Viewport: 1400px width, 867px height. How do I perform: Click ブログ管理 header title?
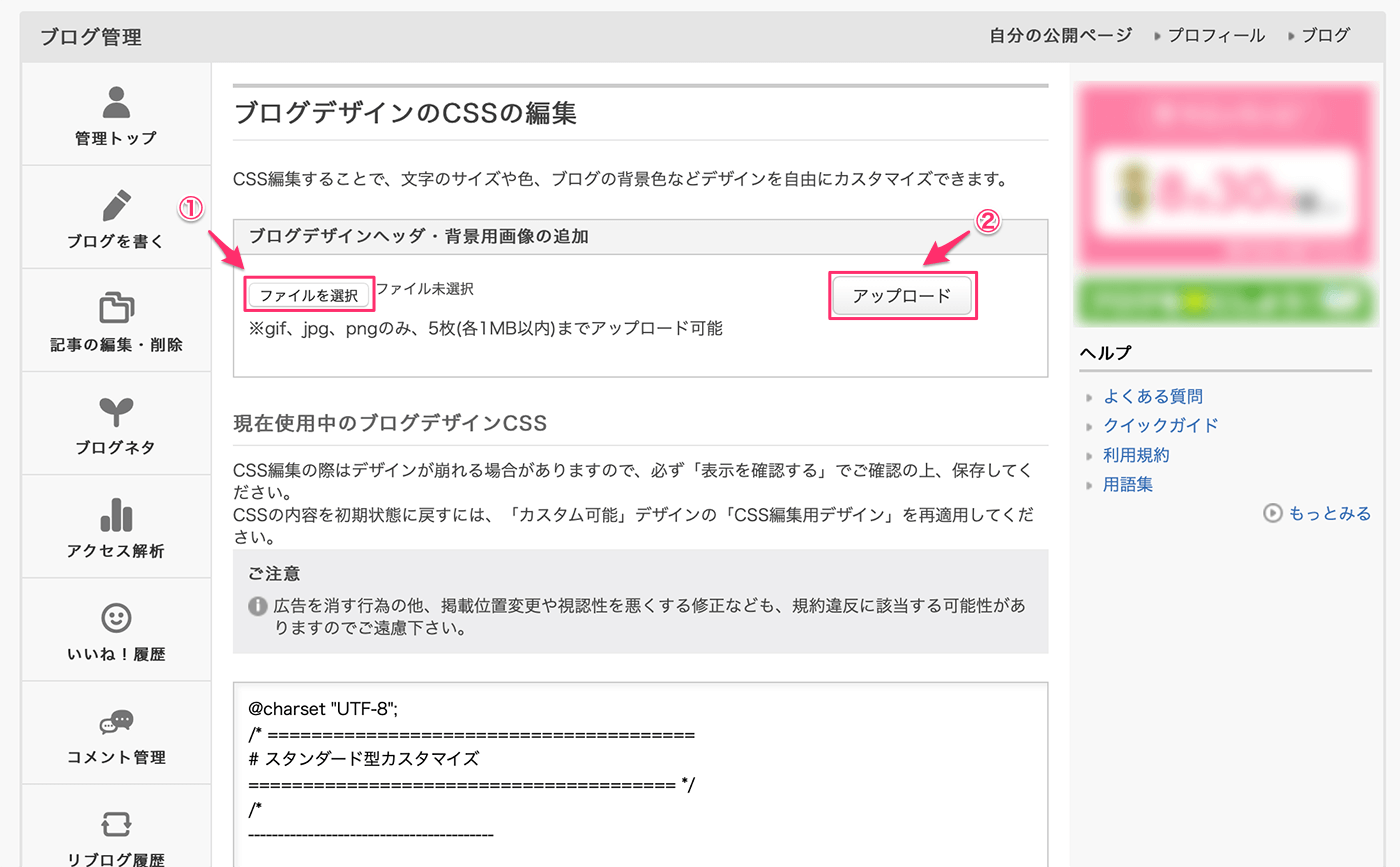(x=91, y=37)
